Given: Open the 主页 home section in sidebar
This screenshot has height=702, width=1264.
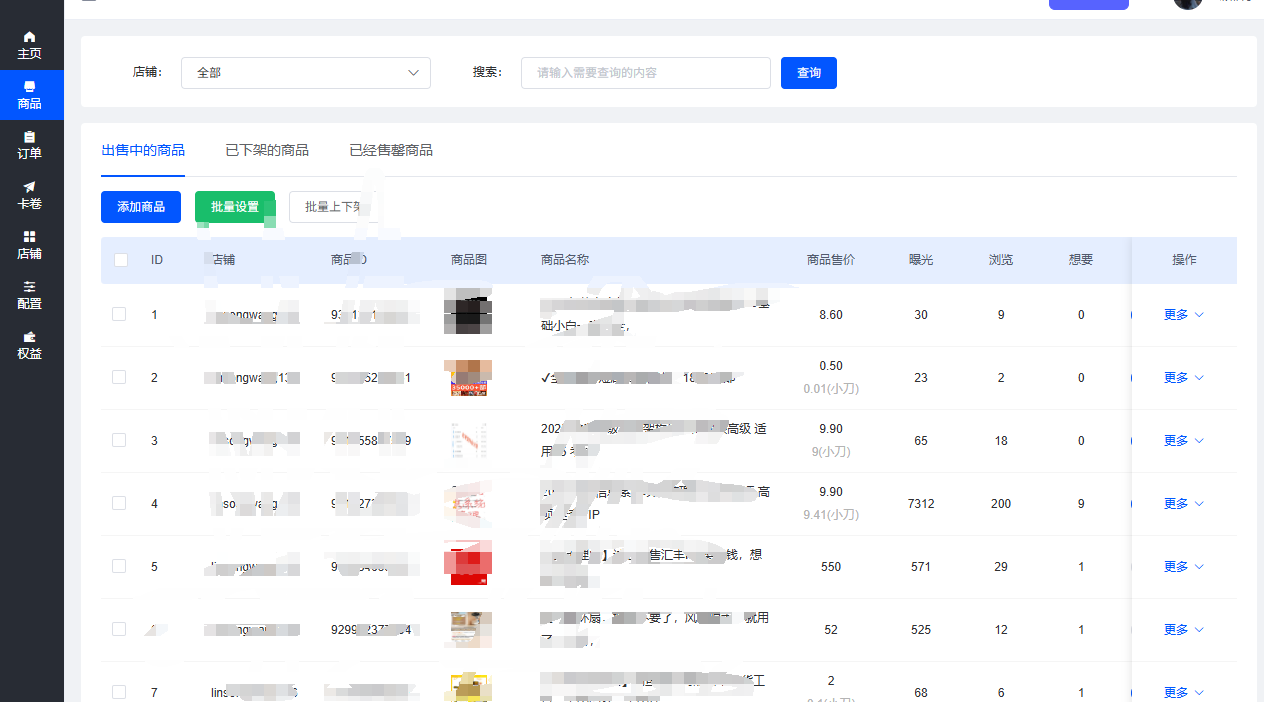Looking at the screenshot, I should [x=30, y=45].
